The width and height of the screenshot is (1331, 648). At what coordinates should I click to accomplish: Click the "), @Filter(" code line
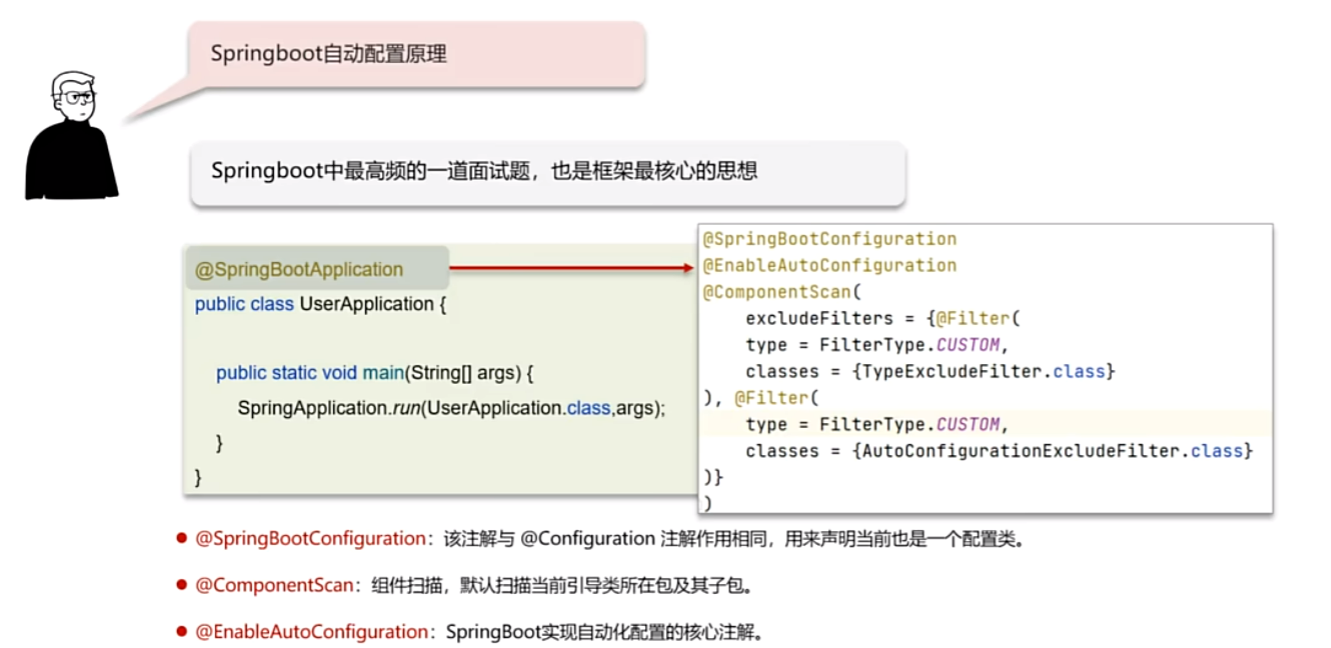click(761, 398)
